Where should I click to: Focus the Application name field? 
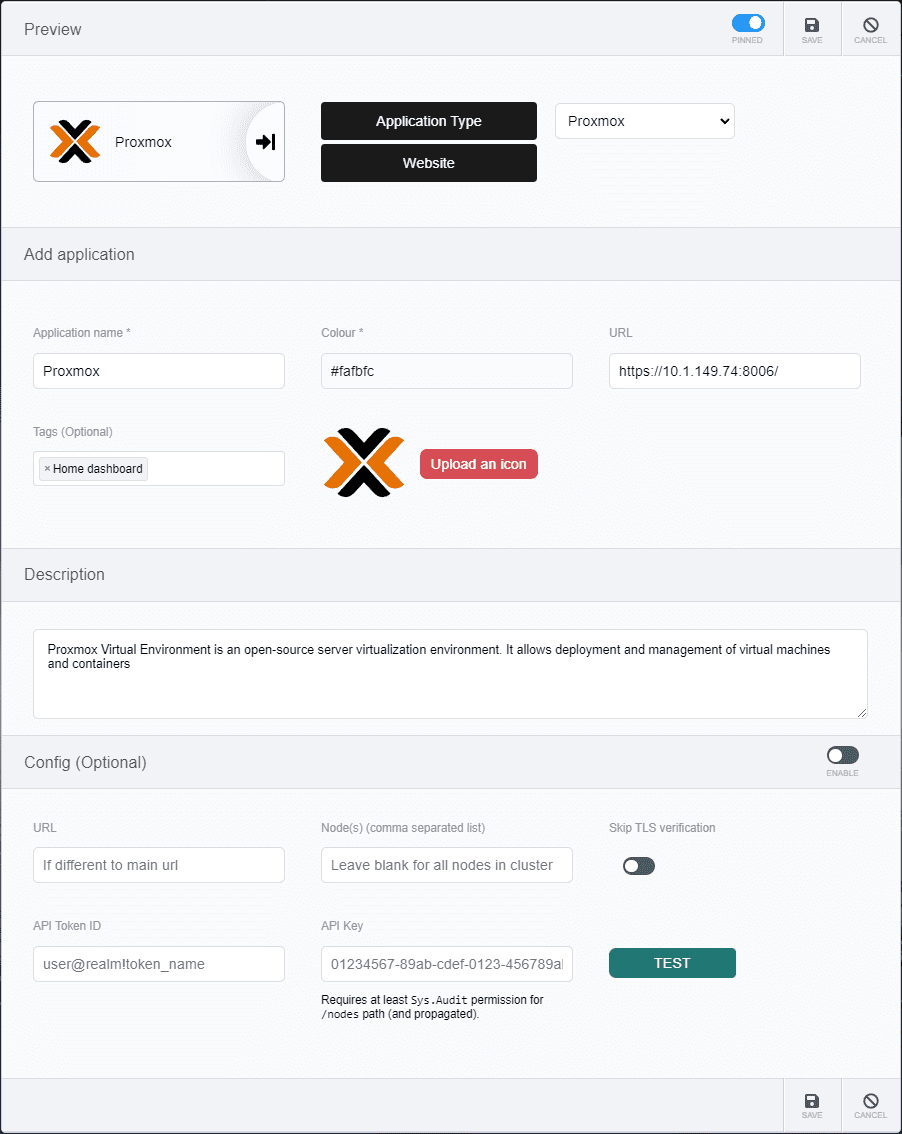tap(158, 371)
